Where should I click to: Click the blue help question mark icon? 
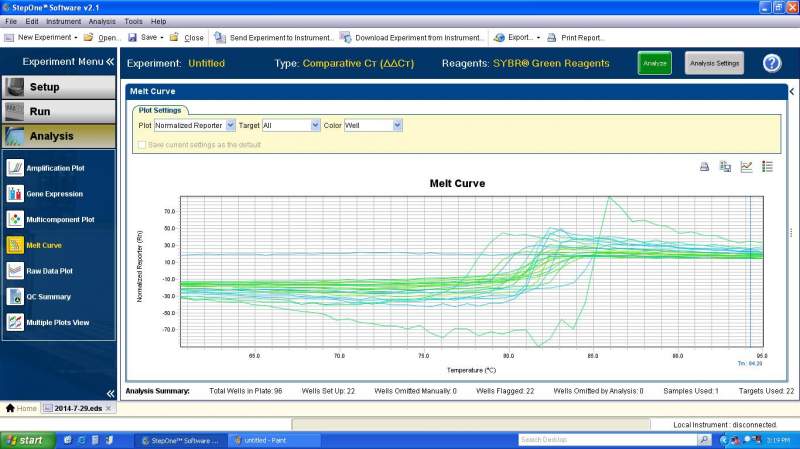click(x=771, y=63)
